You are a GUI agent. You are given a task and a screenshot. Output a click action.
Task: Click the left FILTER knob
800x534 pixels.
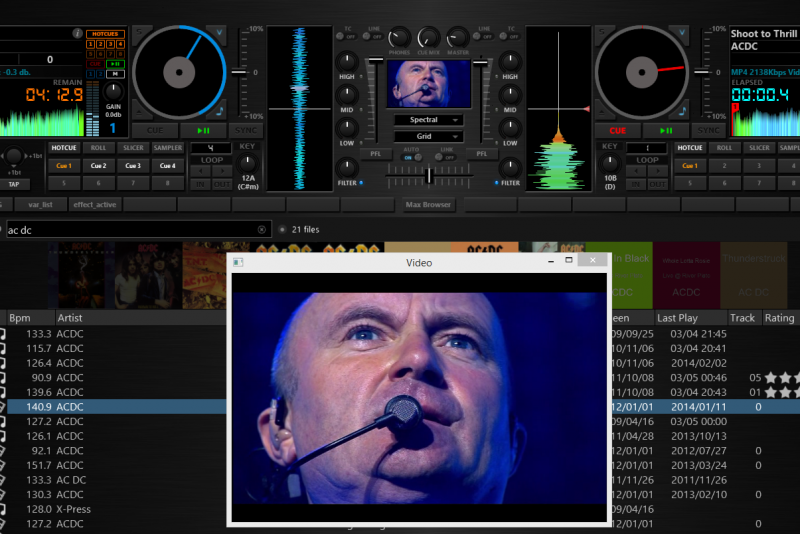347,168
